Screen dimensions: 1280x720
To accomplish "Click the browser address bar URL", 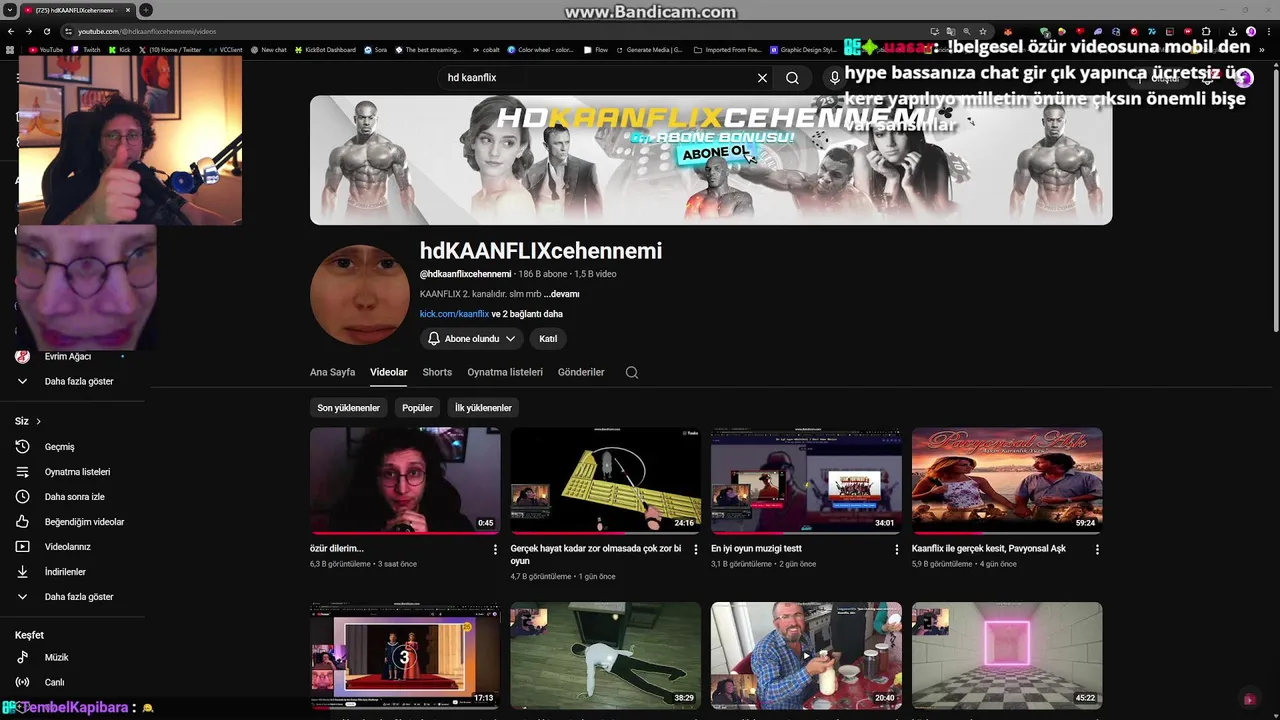I will click(148, 31).
